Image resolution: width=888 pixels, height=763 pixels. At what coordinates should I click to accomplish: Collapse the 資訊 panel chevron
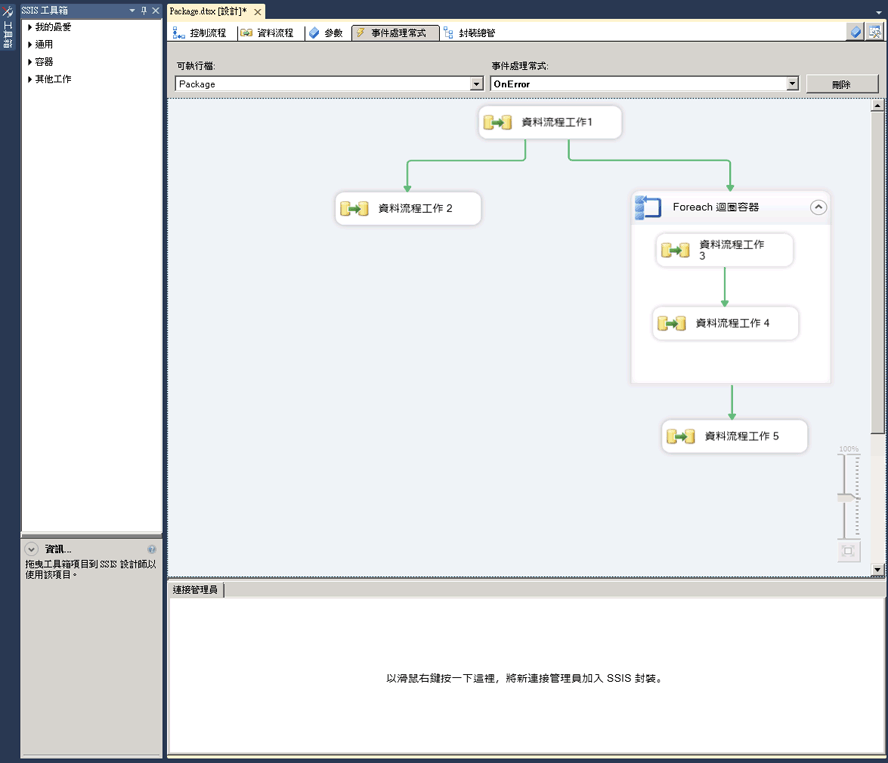pos(32,549)
